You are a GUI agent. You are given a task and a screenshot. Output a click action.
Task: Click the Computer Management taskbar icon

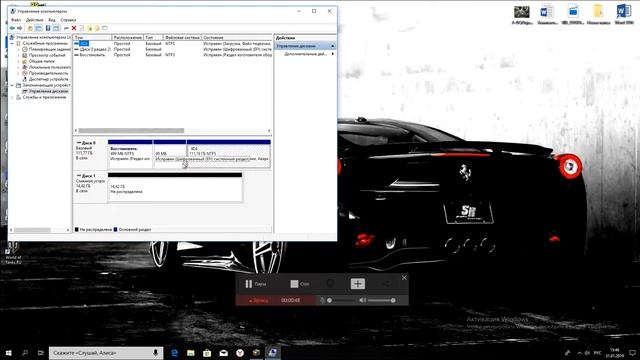click(x=273, y=353)
